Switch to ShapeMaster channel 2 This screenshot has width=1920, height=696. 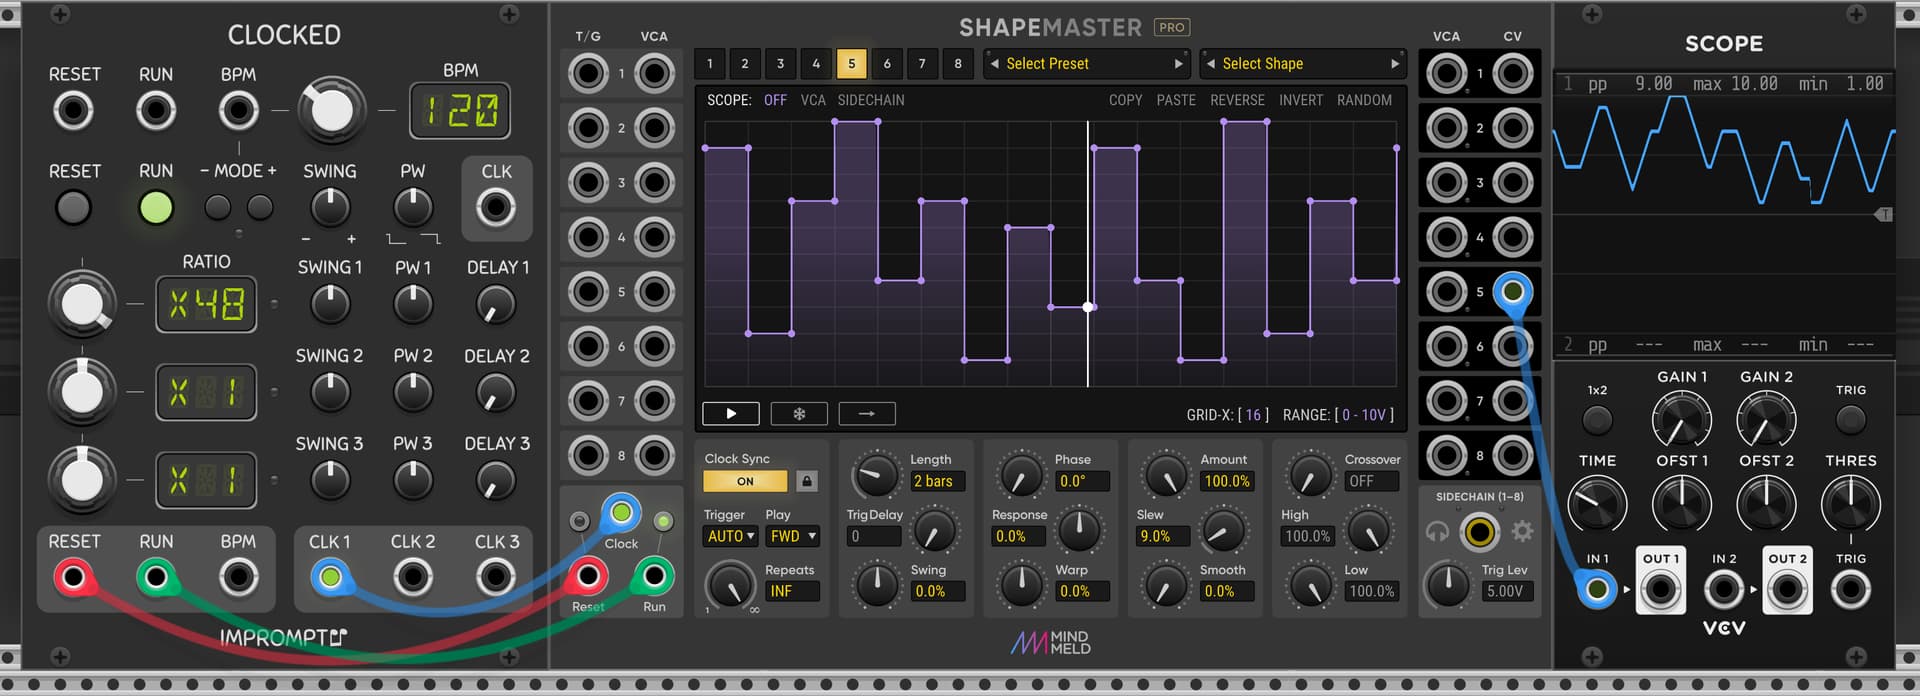745,64
